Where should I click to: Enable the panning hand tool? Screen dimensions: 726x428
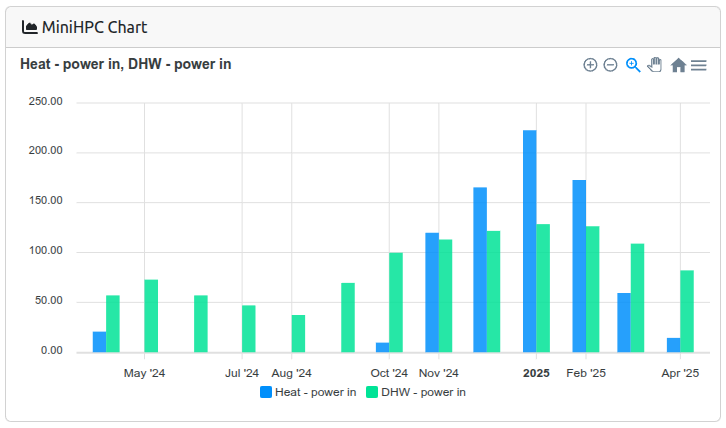[655, 65]
